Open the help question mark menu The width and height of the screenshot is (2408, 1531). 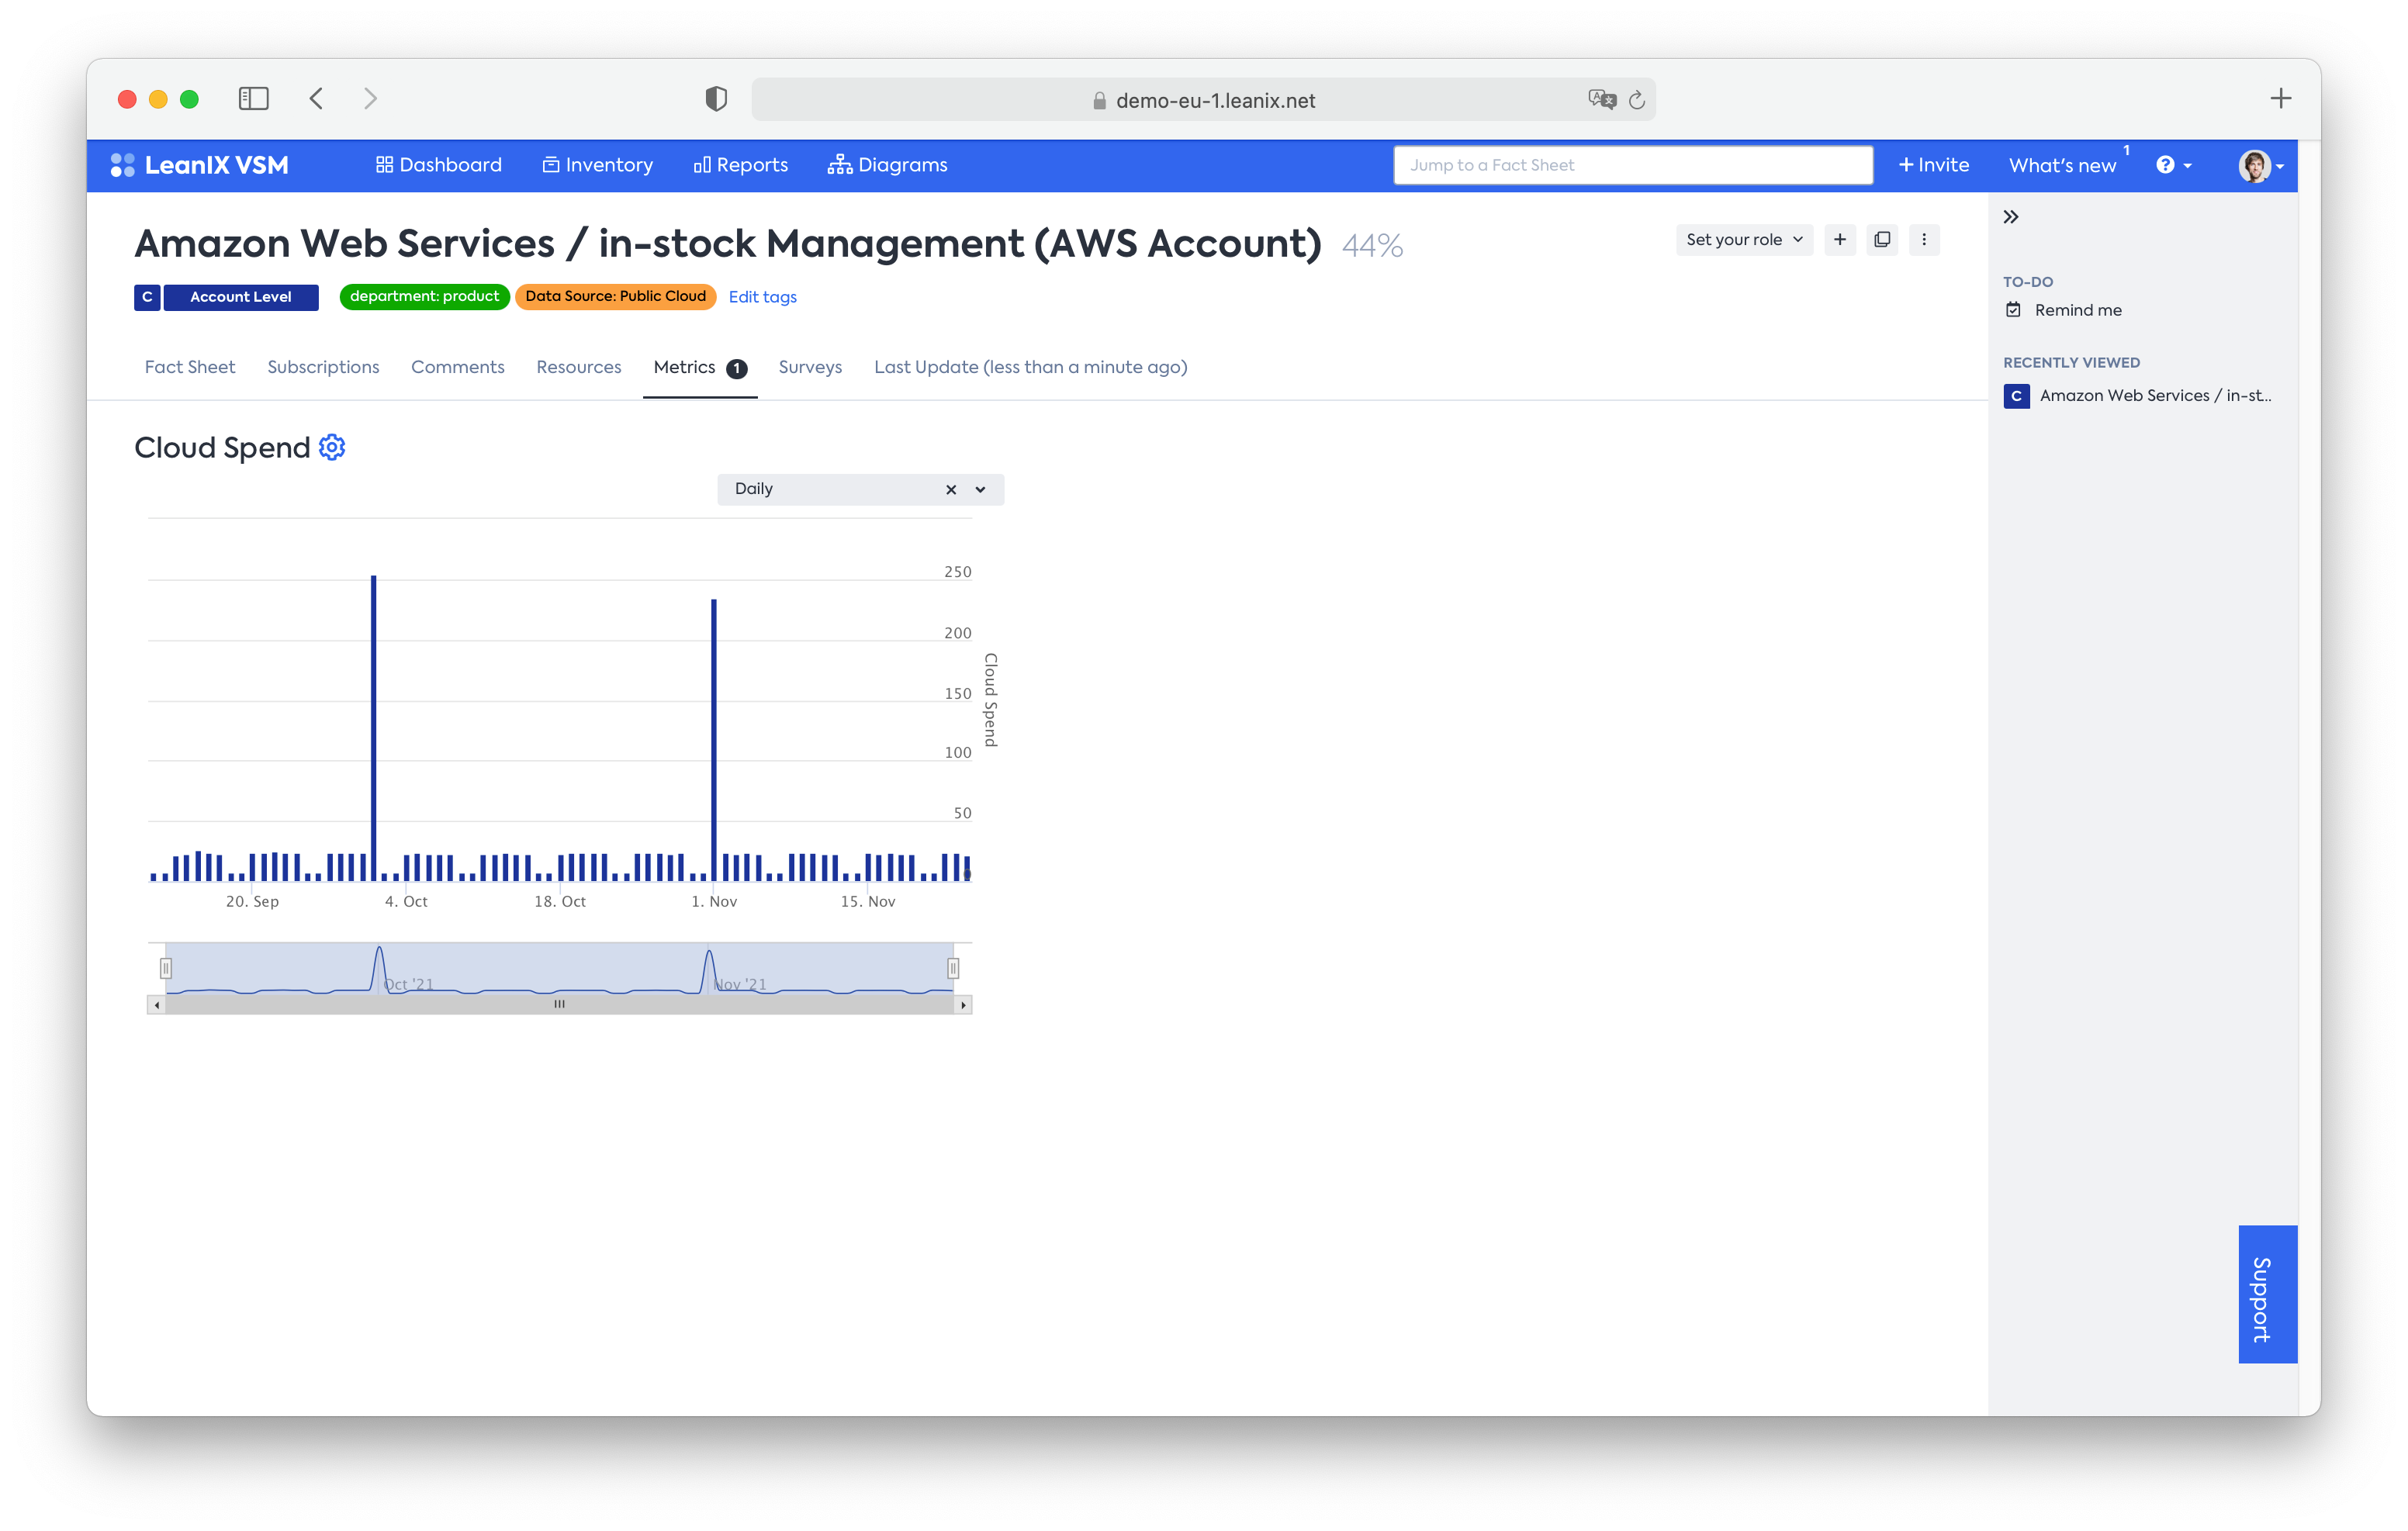tap(2173, 165)
